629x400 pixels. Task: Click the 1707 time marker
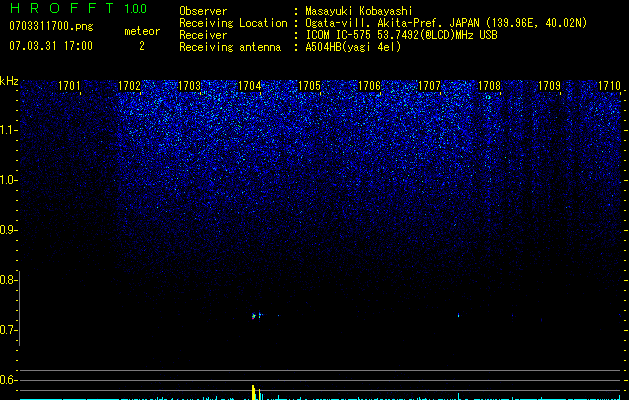(x=429, y=86)
